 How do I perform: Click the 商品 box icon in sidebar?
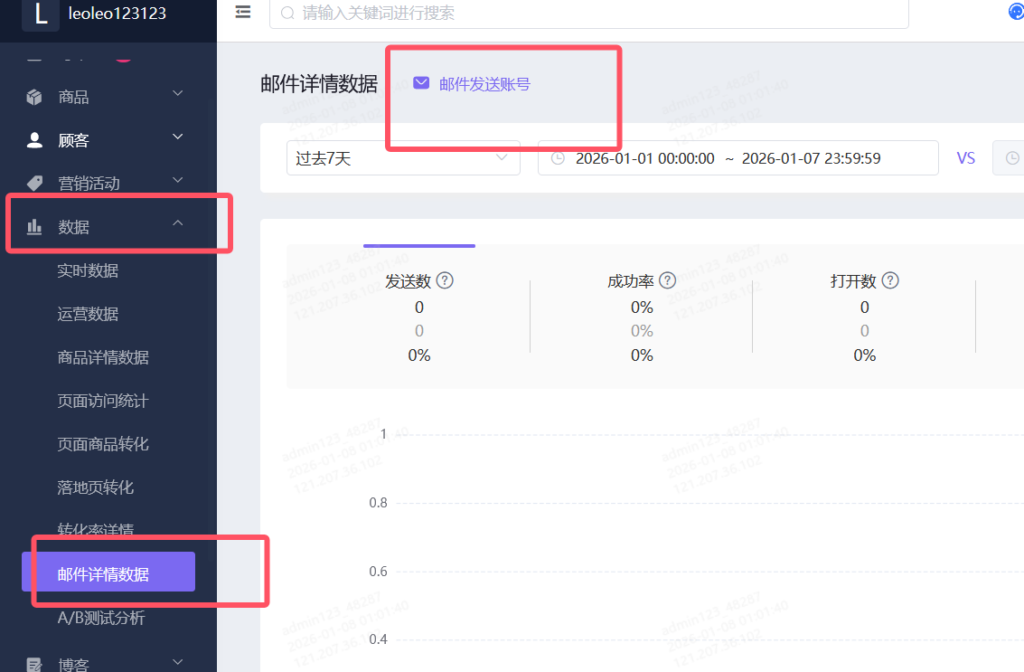point(35,97)
